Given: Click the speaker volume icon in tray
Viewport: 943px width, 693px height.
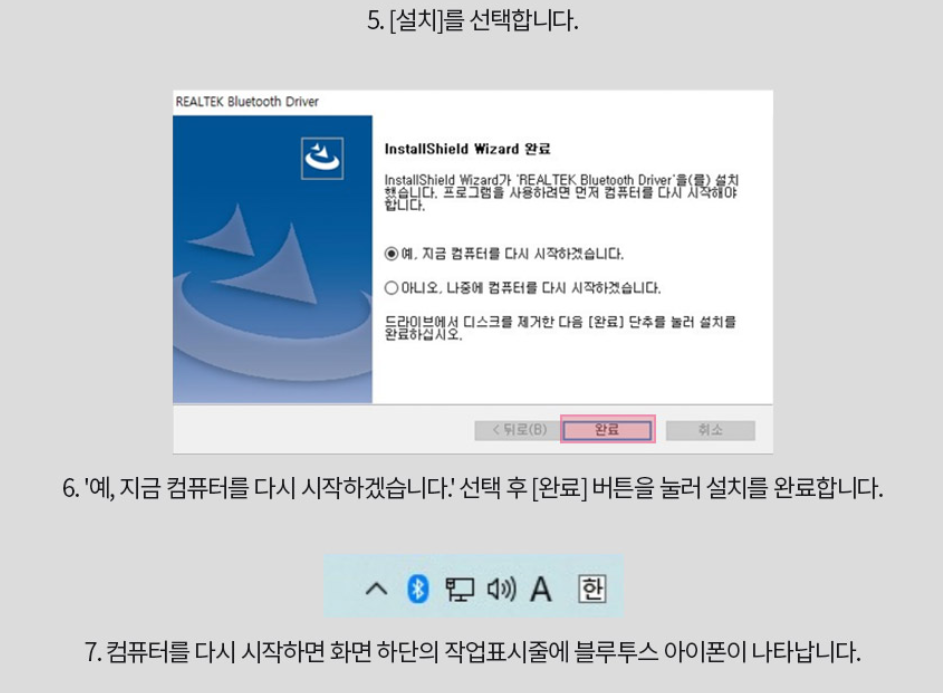Looking at the screenshot, I should click(x=502, y=589).
